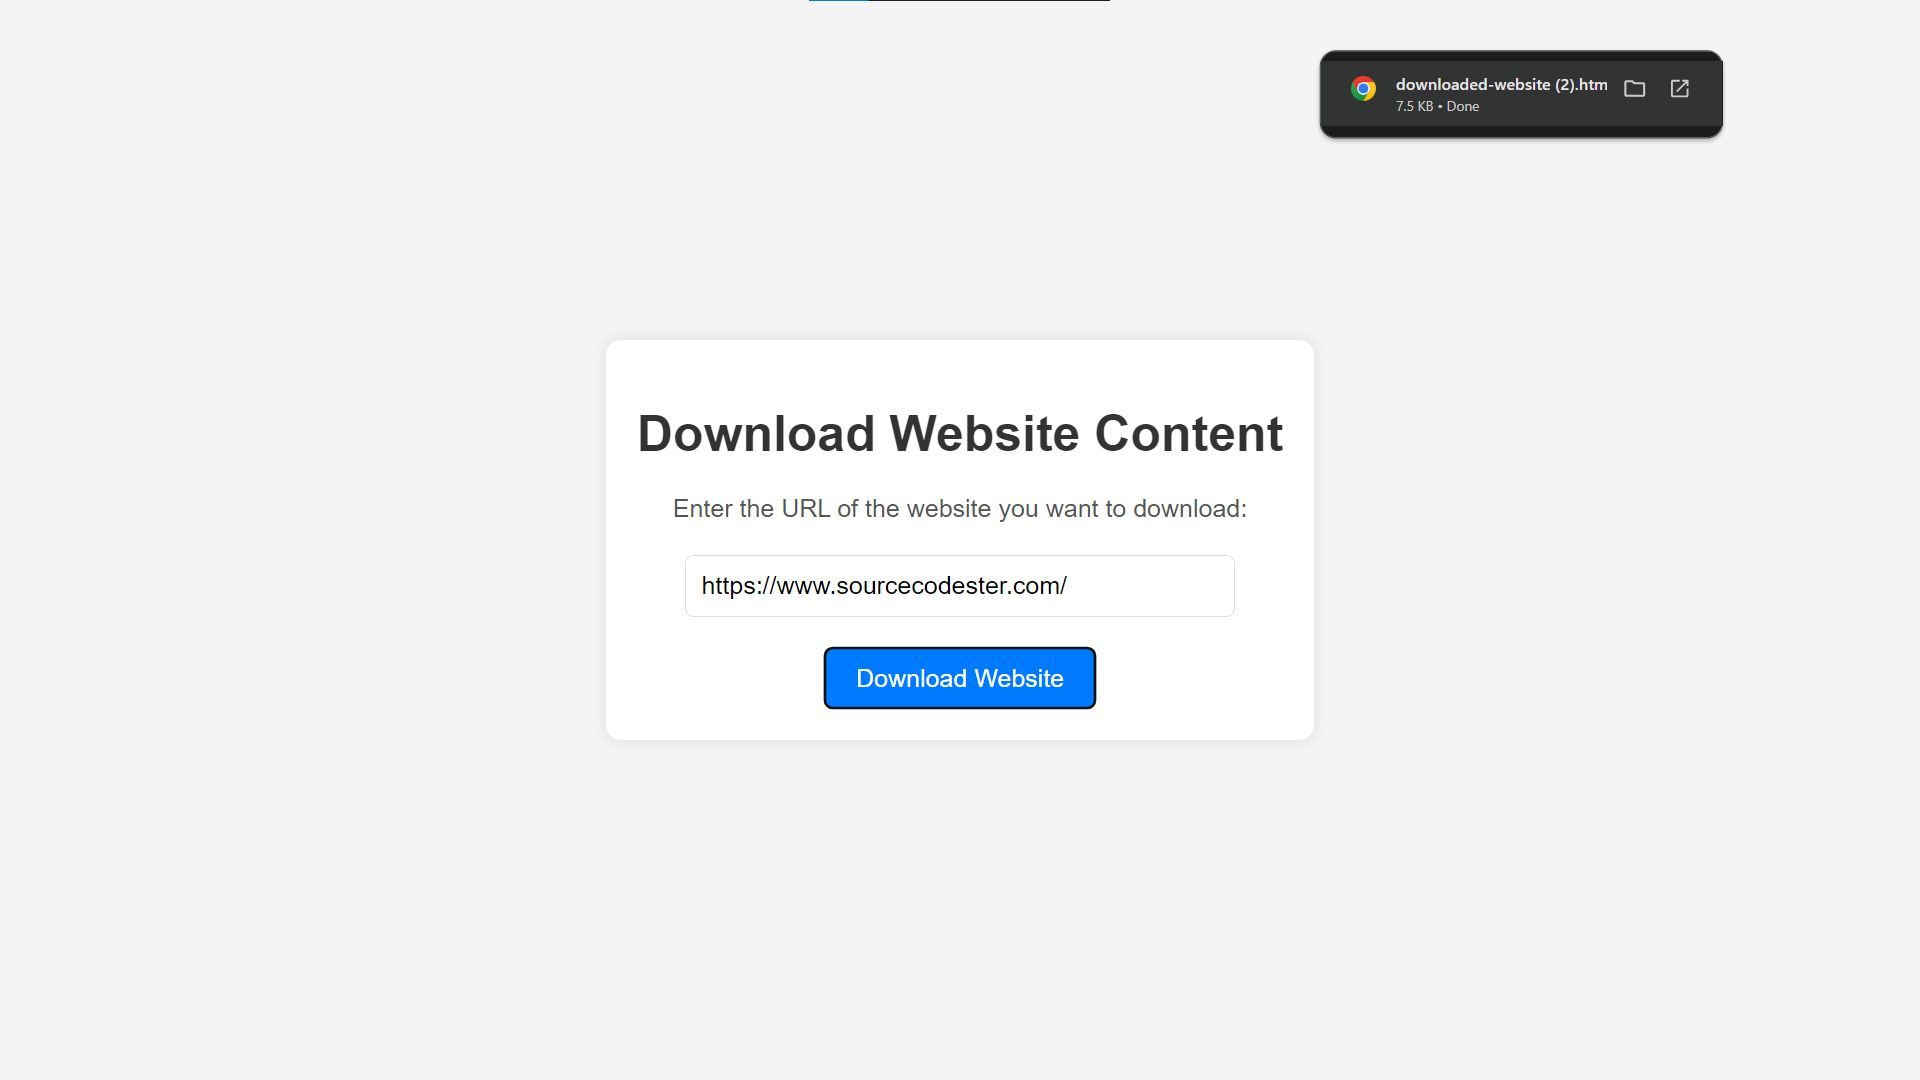Viewport: 1920px width, 1080px height.
Task: Click the word 'Download' in the heading
Action: point(756,433)
